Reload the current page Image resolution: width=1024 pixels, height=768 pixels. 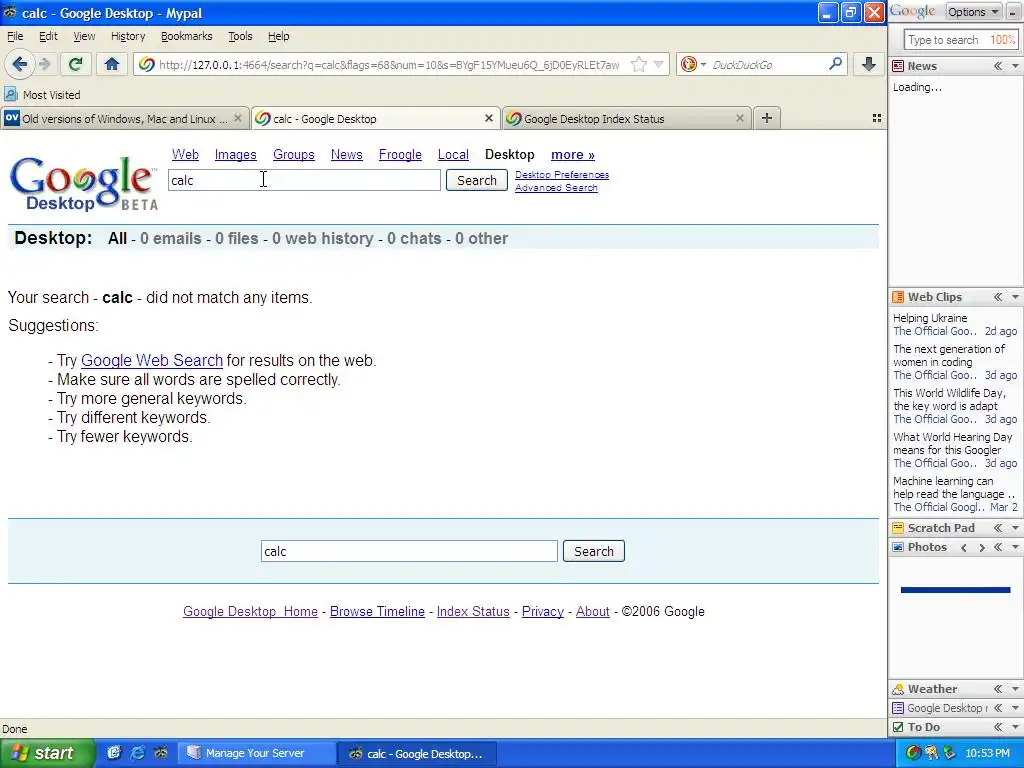point(75,64)
